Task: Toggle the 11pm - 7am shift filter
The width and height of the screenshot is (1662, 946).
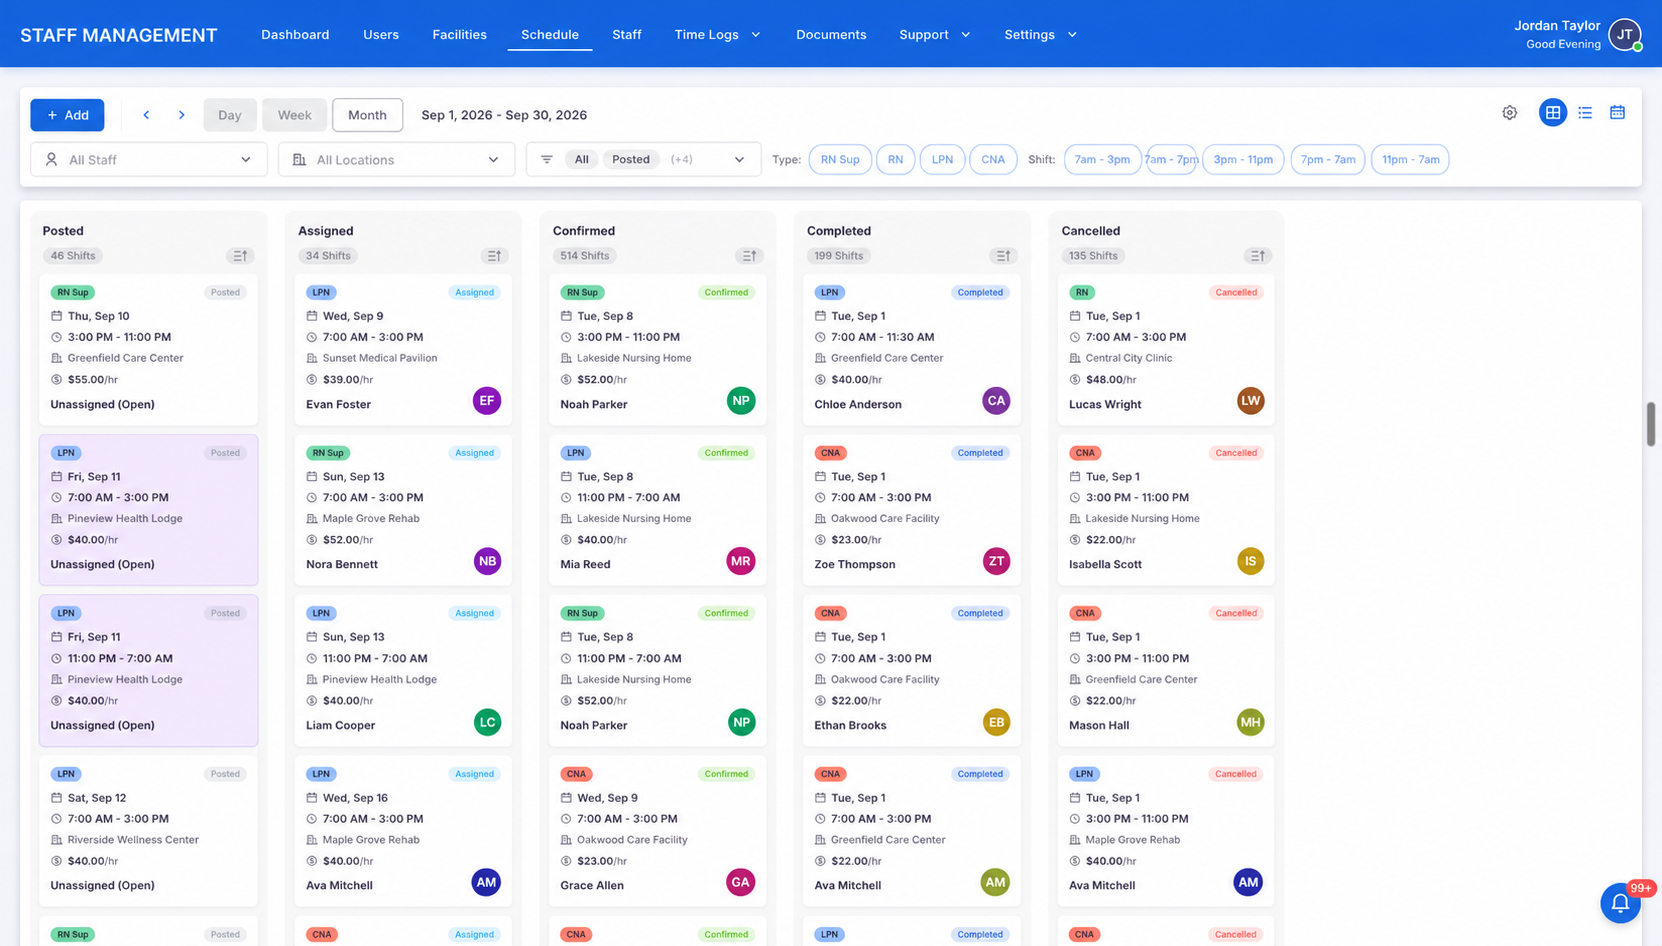Action: coord(1410,160)
